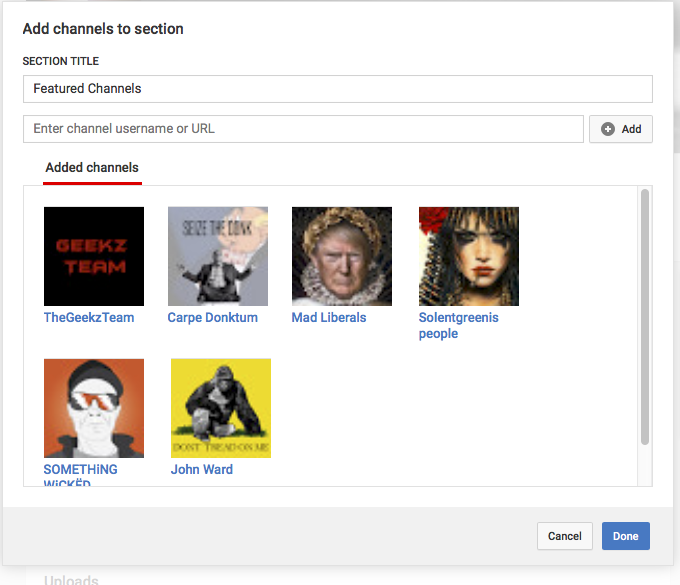Click the Section Title field 'Featured Channels'
Viewport: 680px width, 585px height.
337,89
